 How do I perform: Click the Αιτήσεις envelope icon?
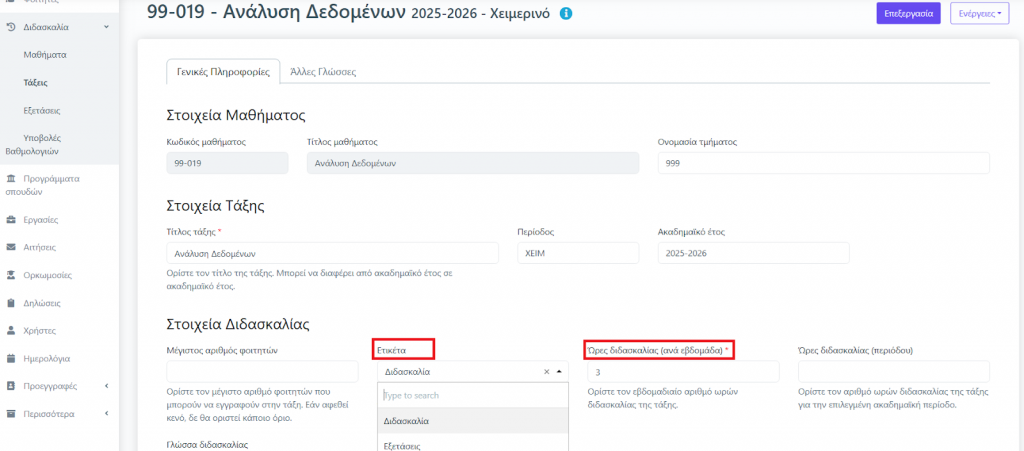click(x=10, y=246)
